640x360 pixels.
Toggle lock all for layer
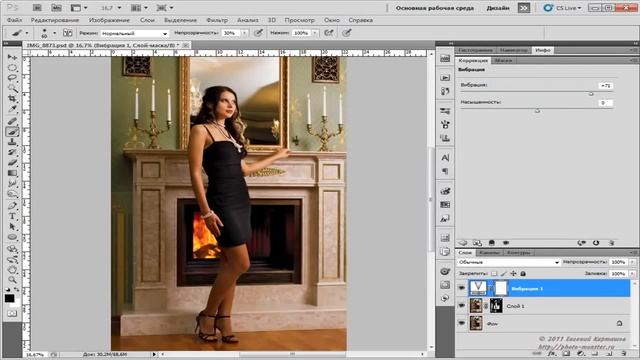523,273
